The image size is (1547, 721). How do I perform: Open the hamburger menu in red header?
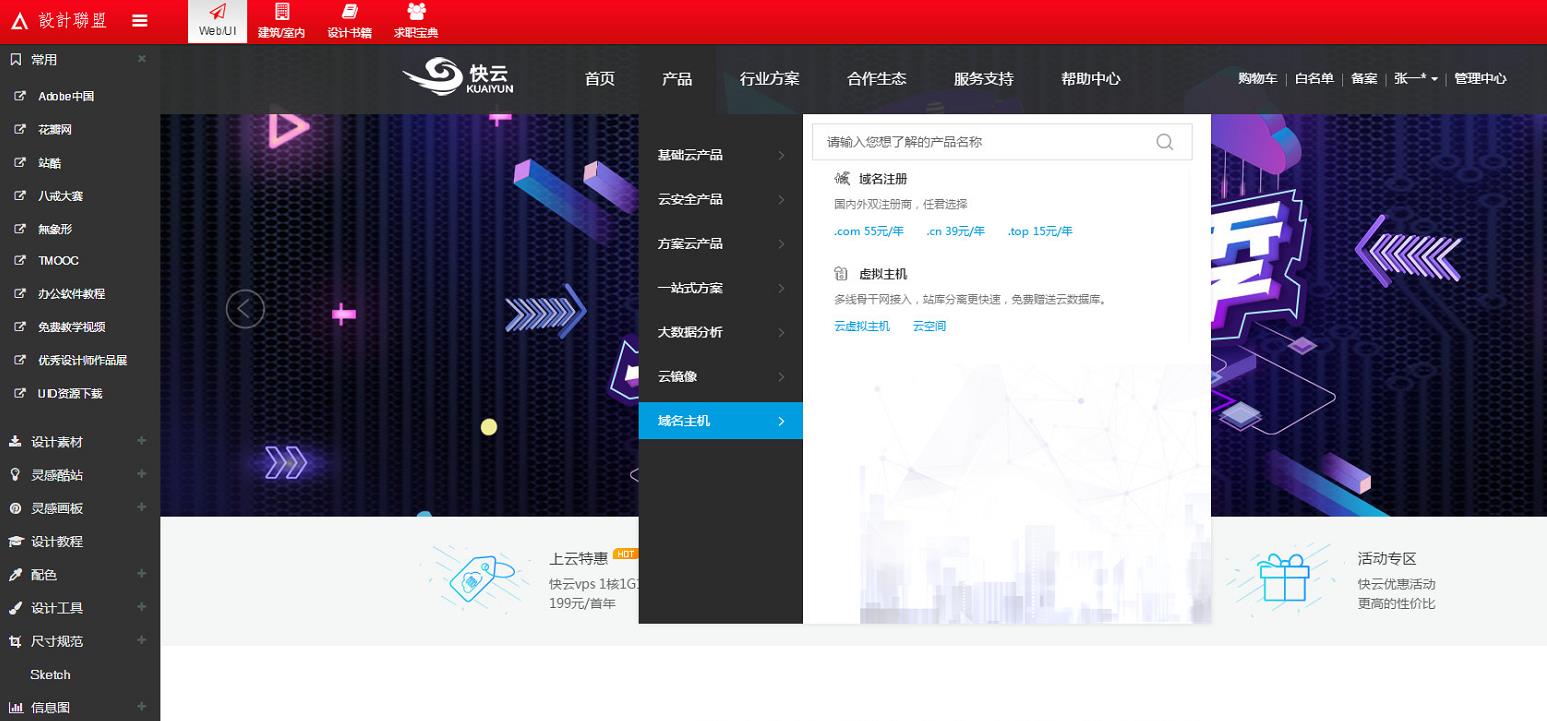pyautogui.click(x=139, y=20)
